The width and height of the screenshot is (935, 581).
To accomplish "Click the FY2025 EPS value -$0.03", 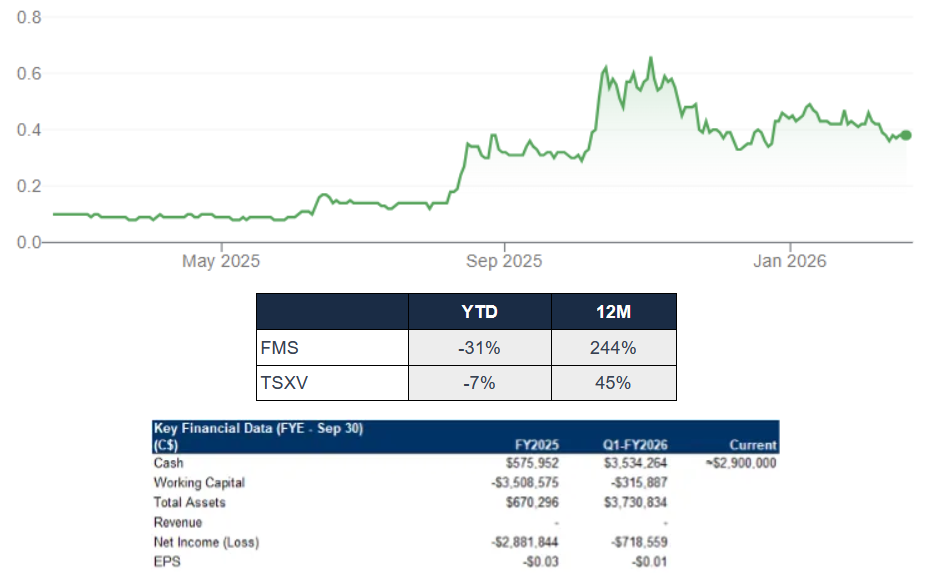I will click(542, 561).
